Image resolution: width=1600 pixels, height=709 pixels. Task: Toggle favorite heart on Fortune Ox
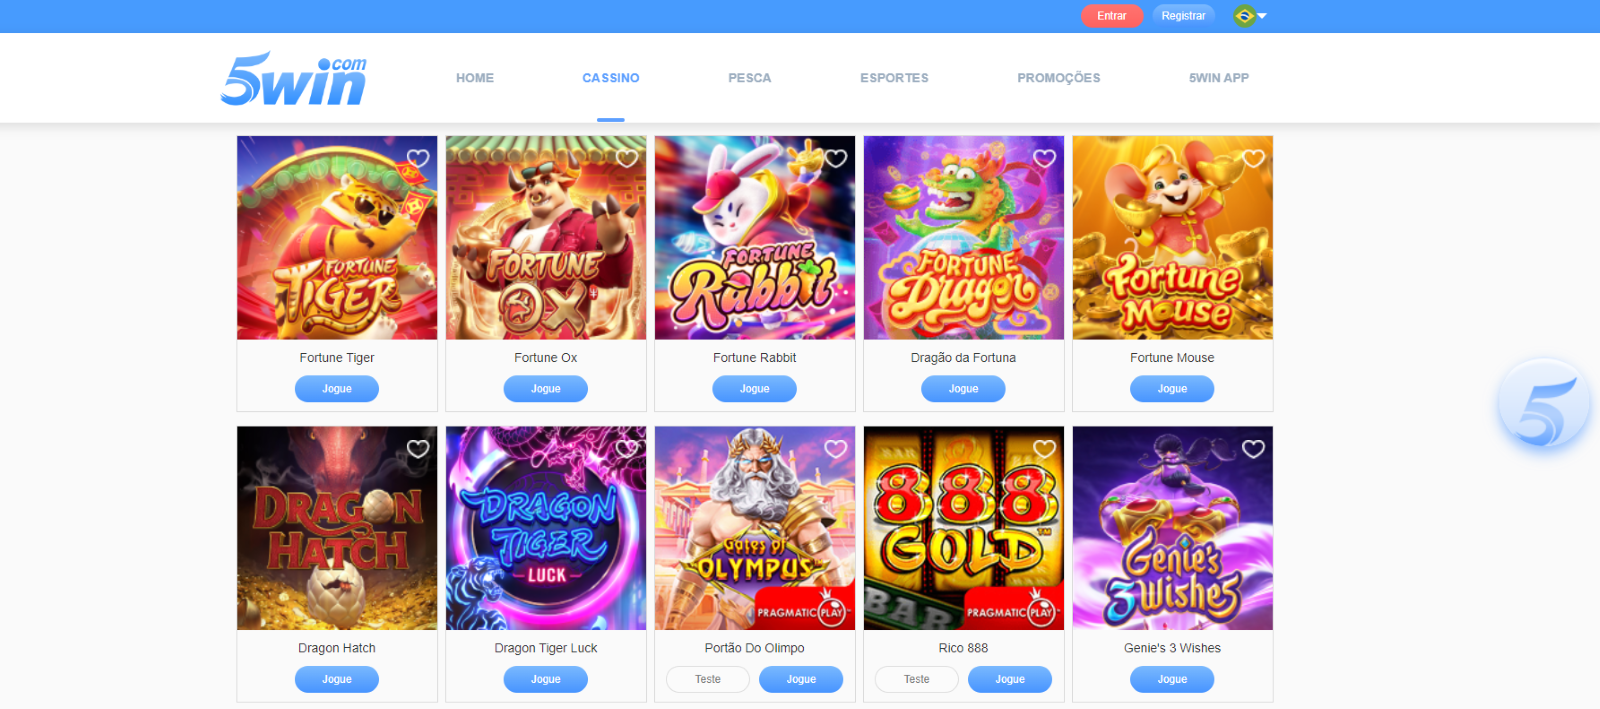[x=627, y=158]
